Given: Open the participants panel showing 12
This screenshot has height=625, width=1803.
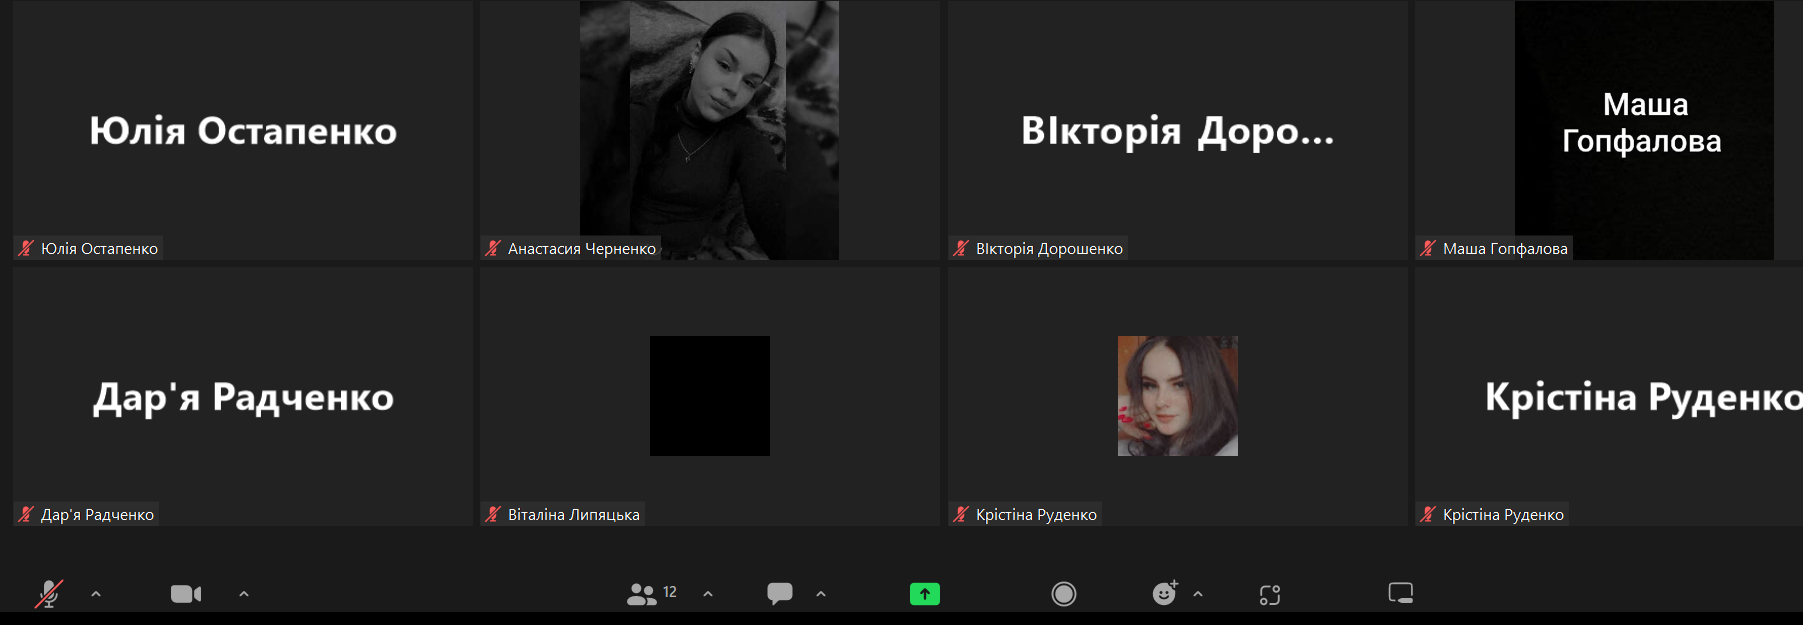Looking at the screenshot, I should [x=651, y=594].
